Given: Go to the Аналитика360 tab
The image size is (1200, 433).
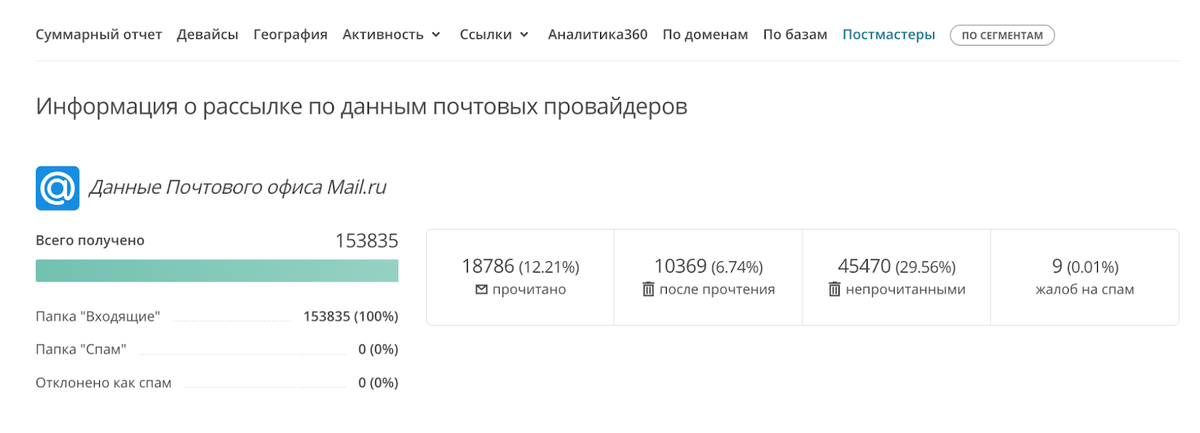Looking at the screenshot, I should coord(598,35).
